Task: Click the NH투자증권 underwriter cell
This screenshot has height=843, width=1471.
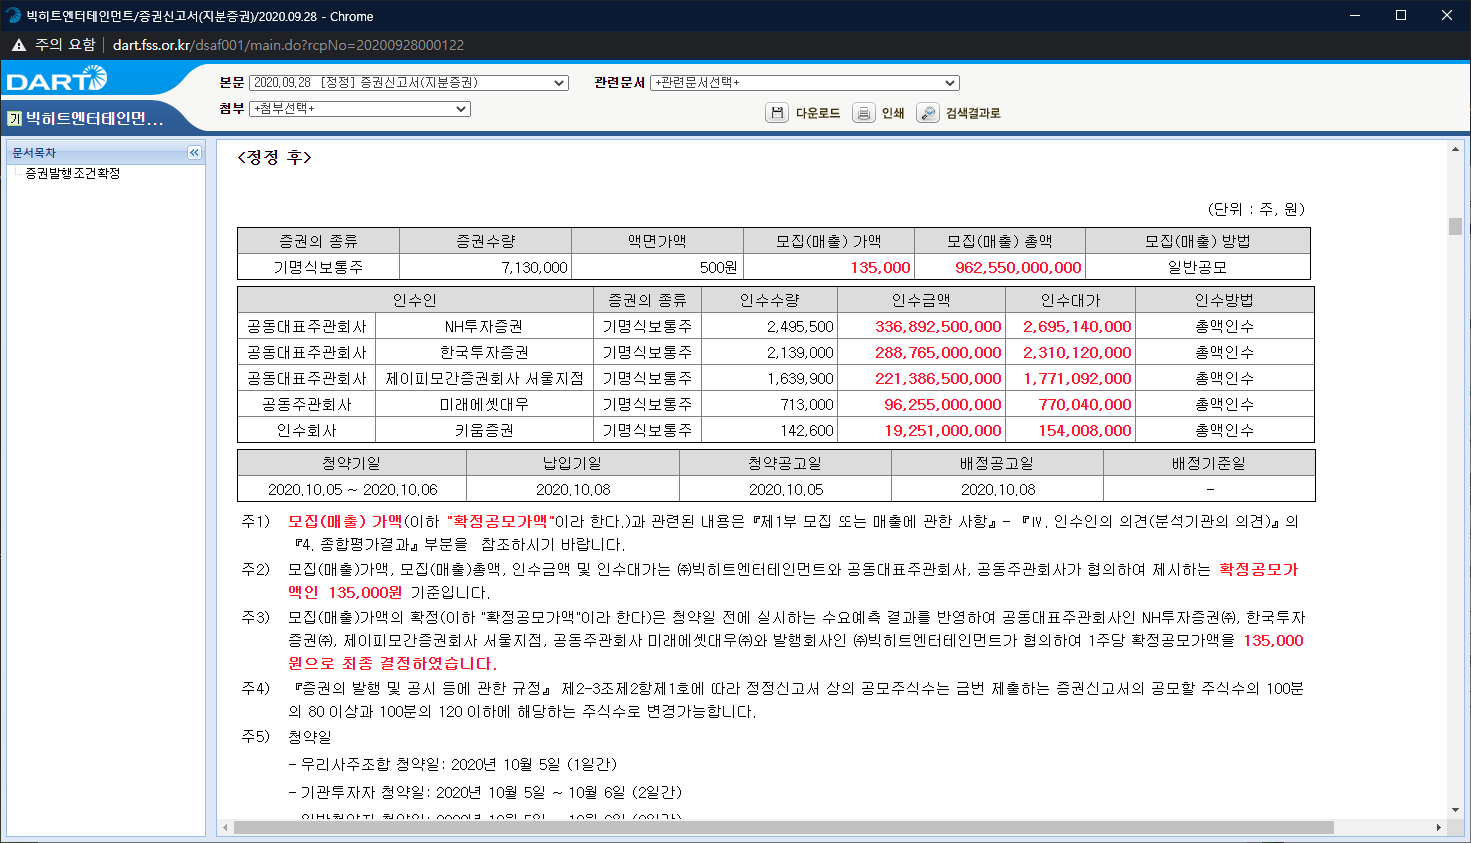Action: point(484,326)
